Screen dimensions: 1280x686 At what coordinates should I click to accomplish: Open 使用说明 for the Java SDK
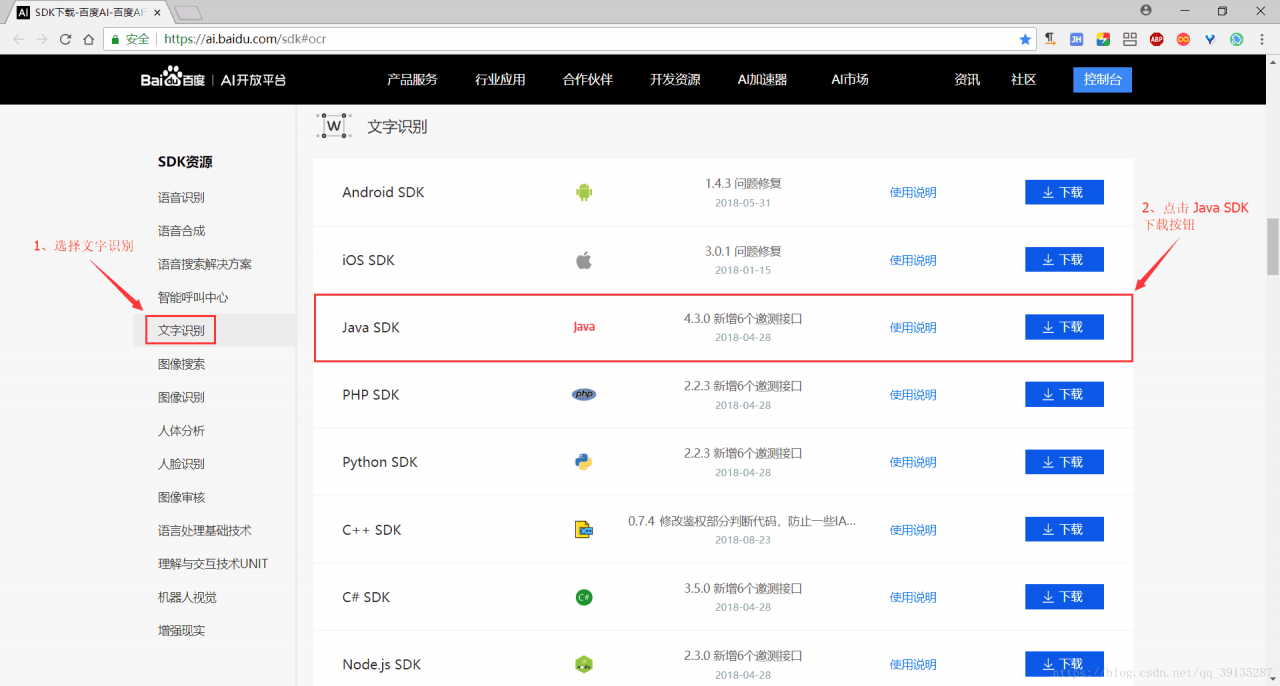click(x=913, y=328)
